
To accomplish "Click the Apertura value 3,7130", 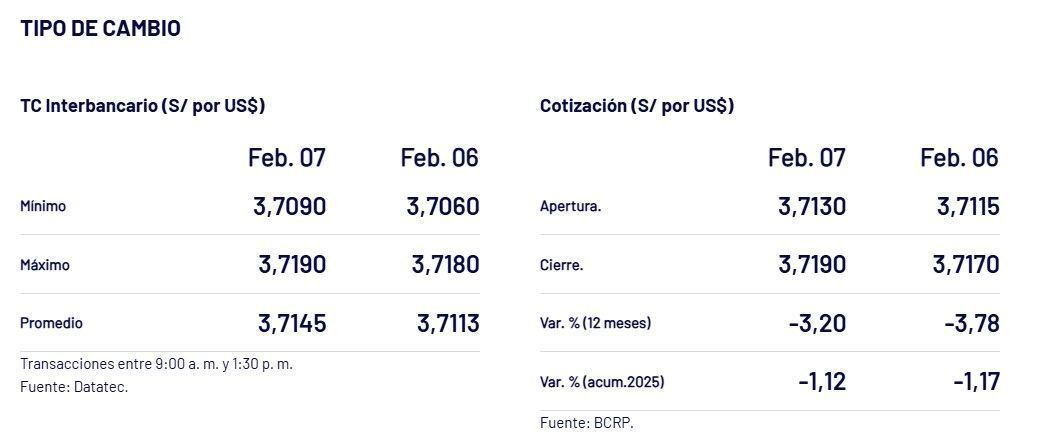I will pyautogui.click(x=812, y=207).
